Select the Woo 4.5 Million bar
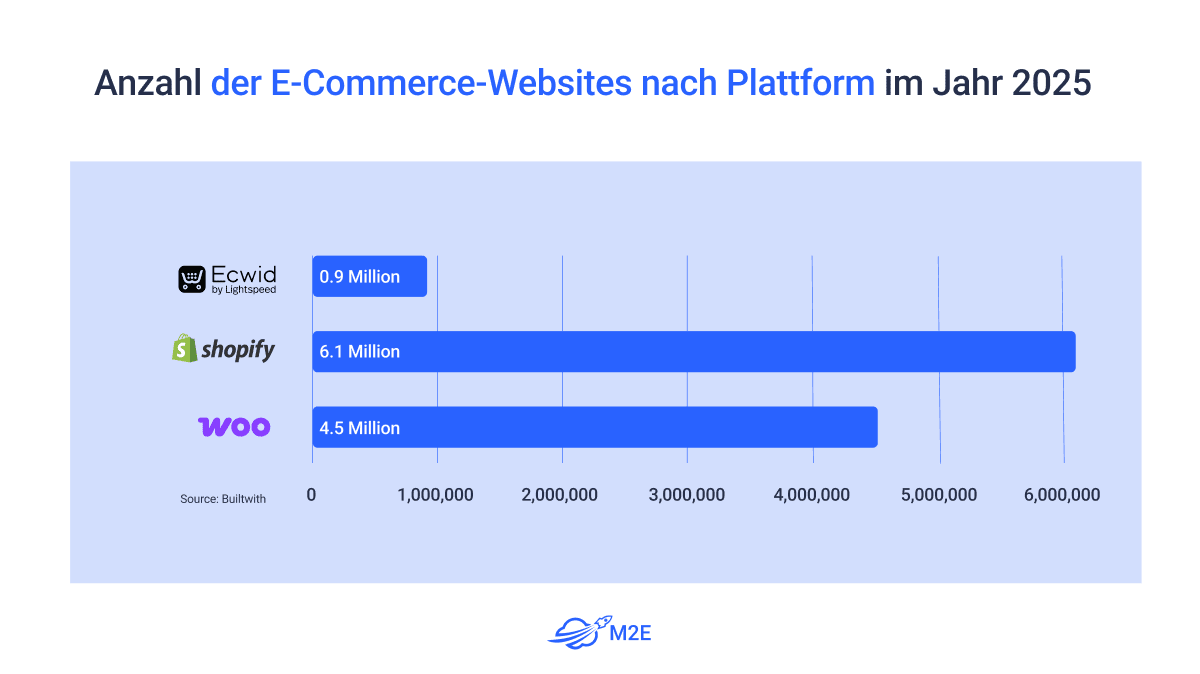The height and width of the screenshot is (674, 1200). (x=594, y=427)
